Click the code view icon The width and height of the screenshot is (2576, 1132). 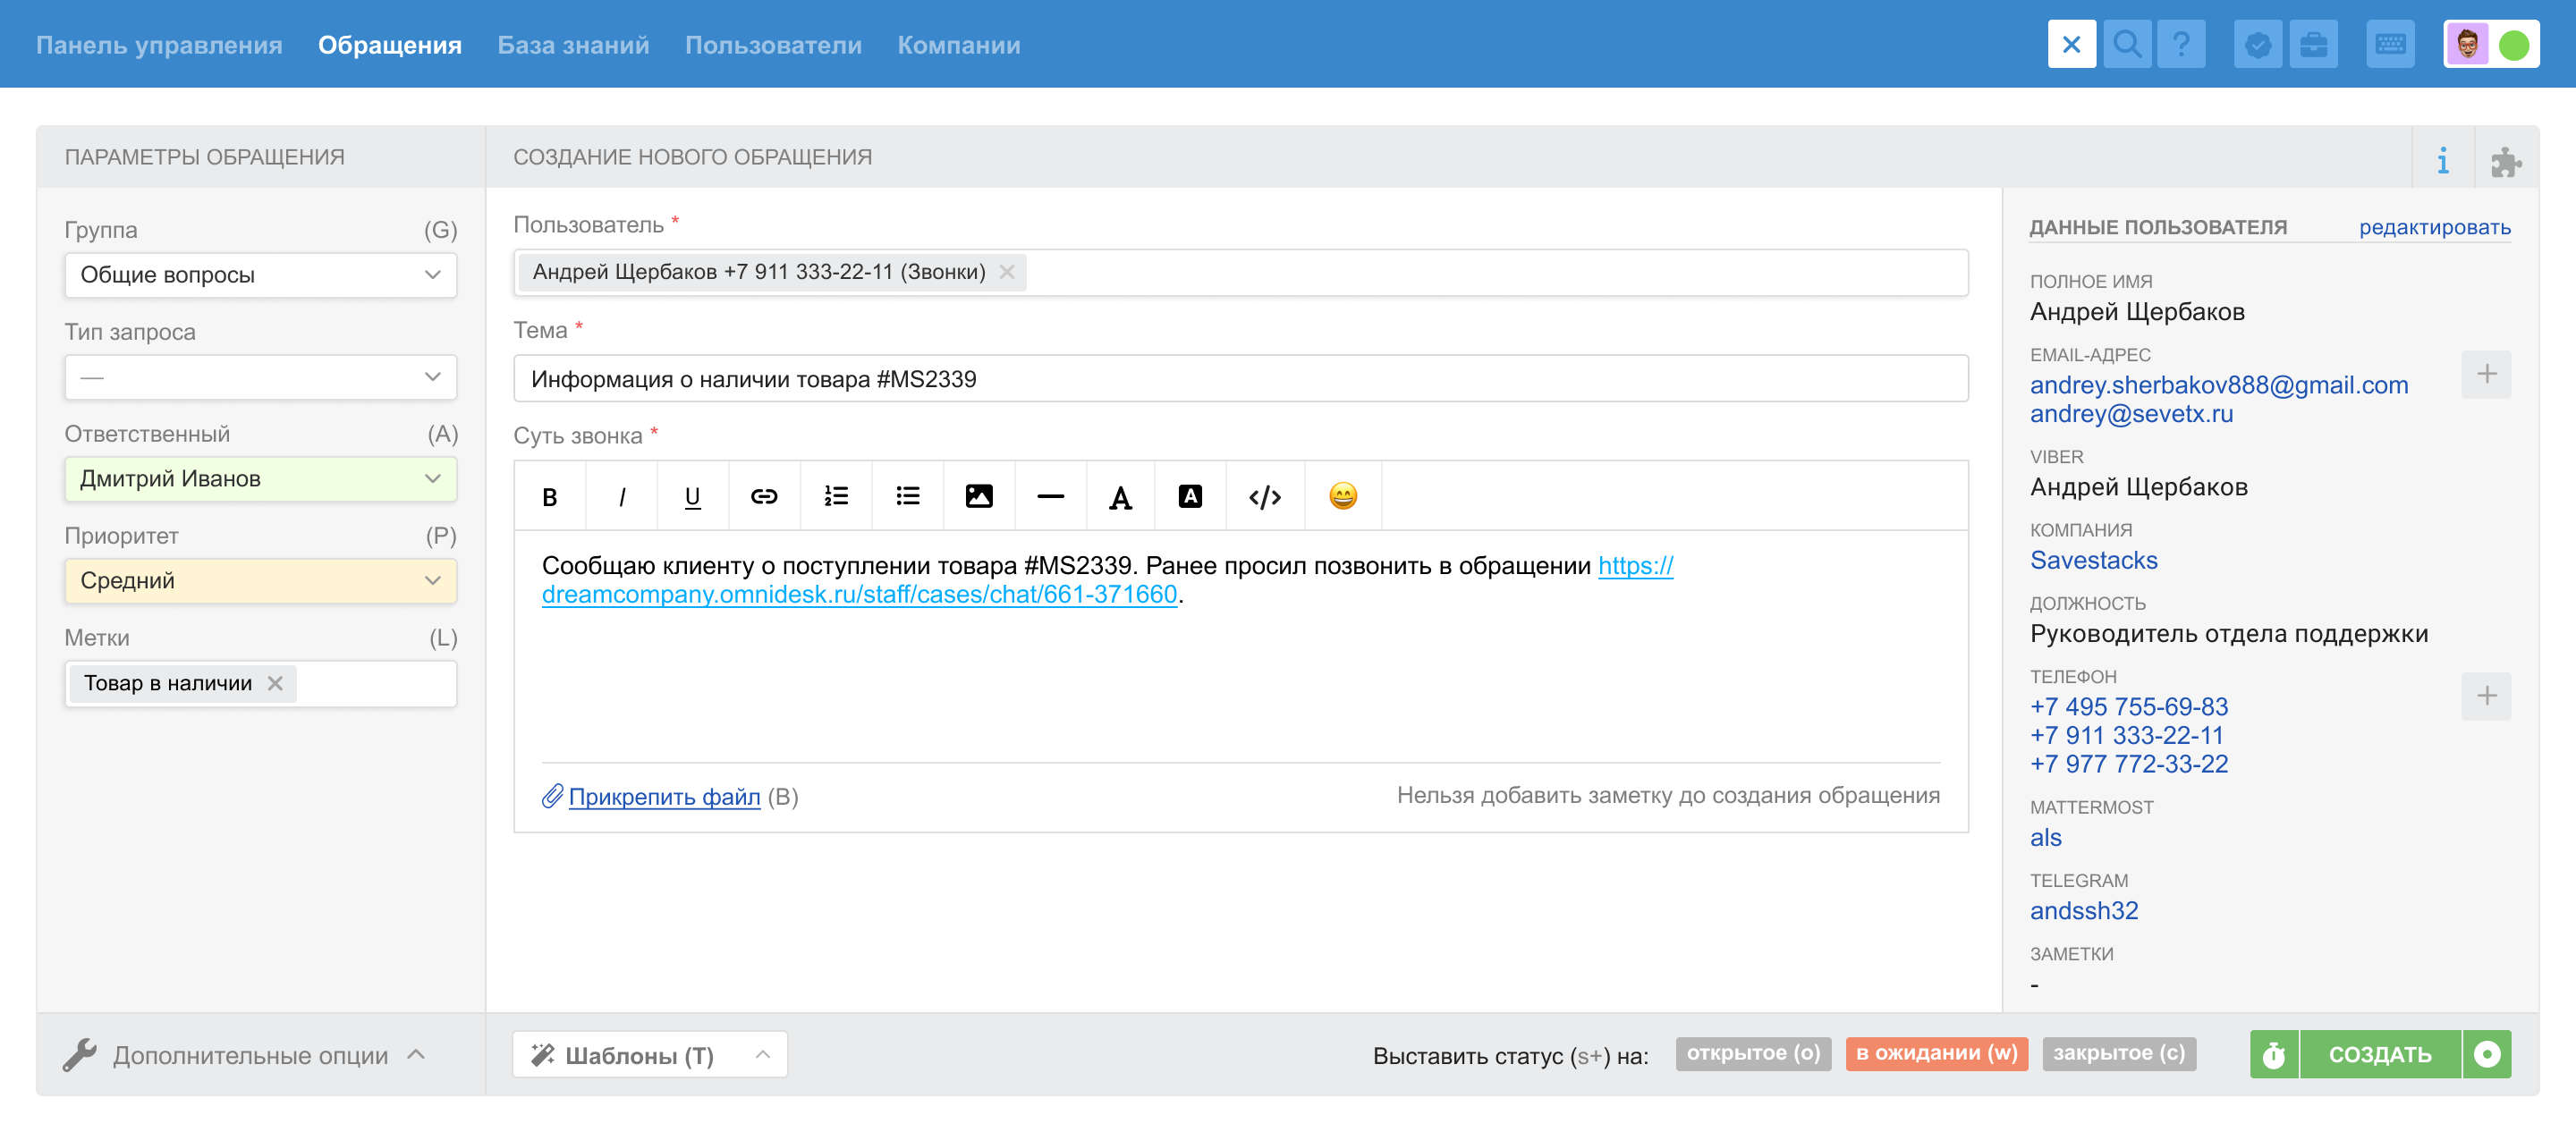coord(1264,497)
